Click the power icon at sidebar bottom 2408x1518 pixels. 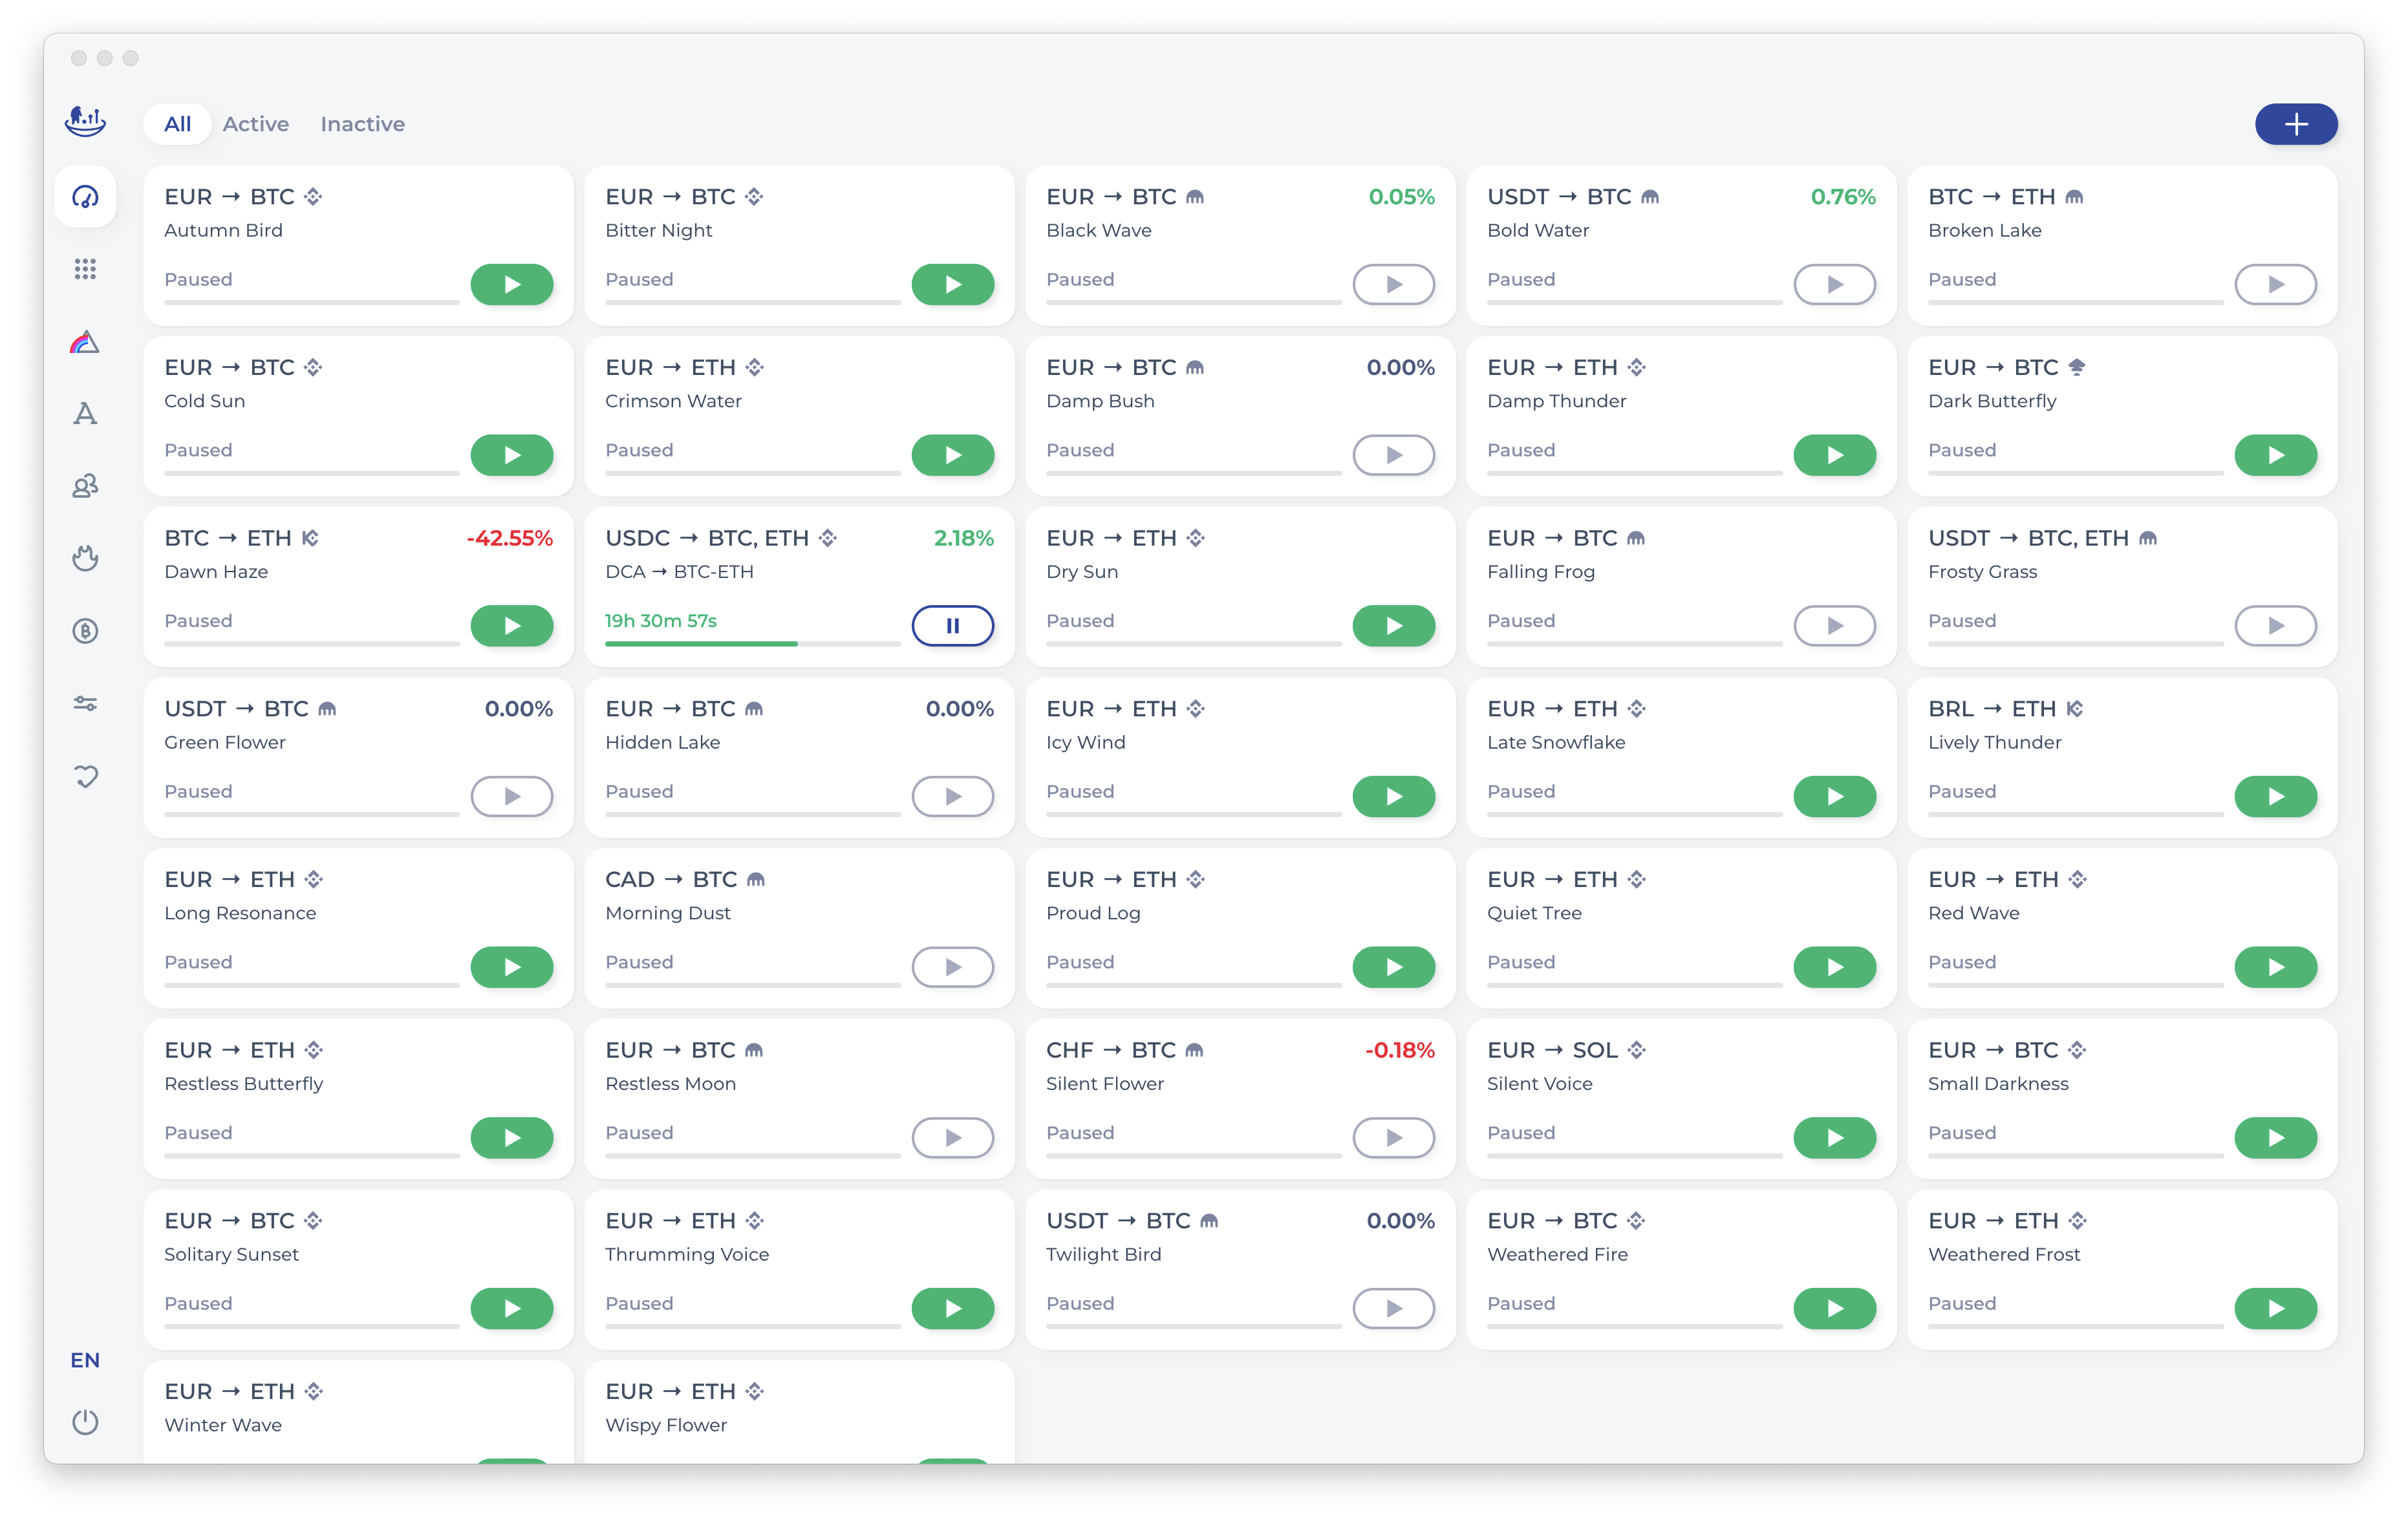(x=85, y=1421)
